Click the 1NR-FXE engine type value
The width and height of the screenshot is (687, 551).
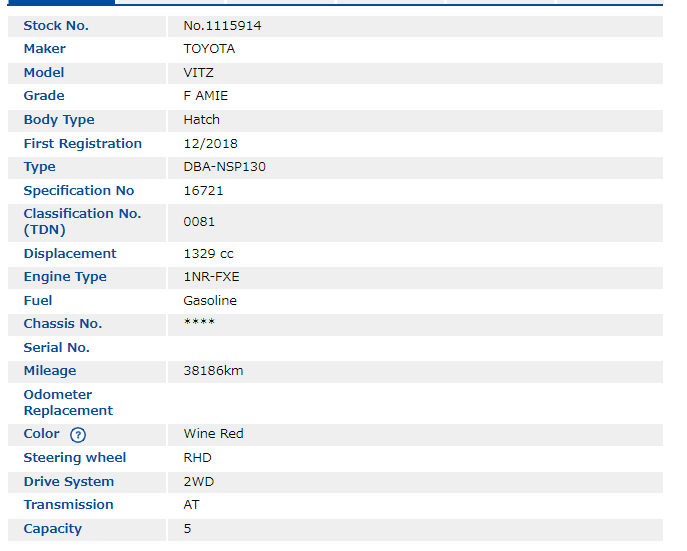click(212, 277)
